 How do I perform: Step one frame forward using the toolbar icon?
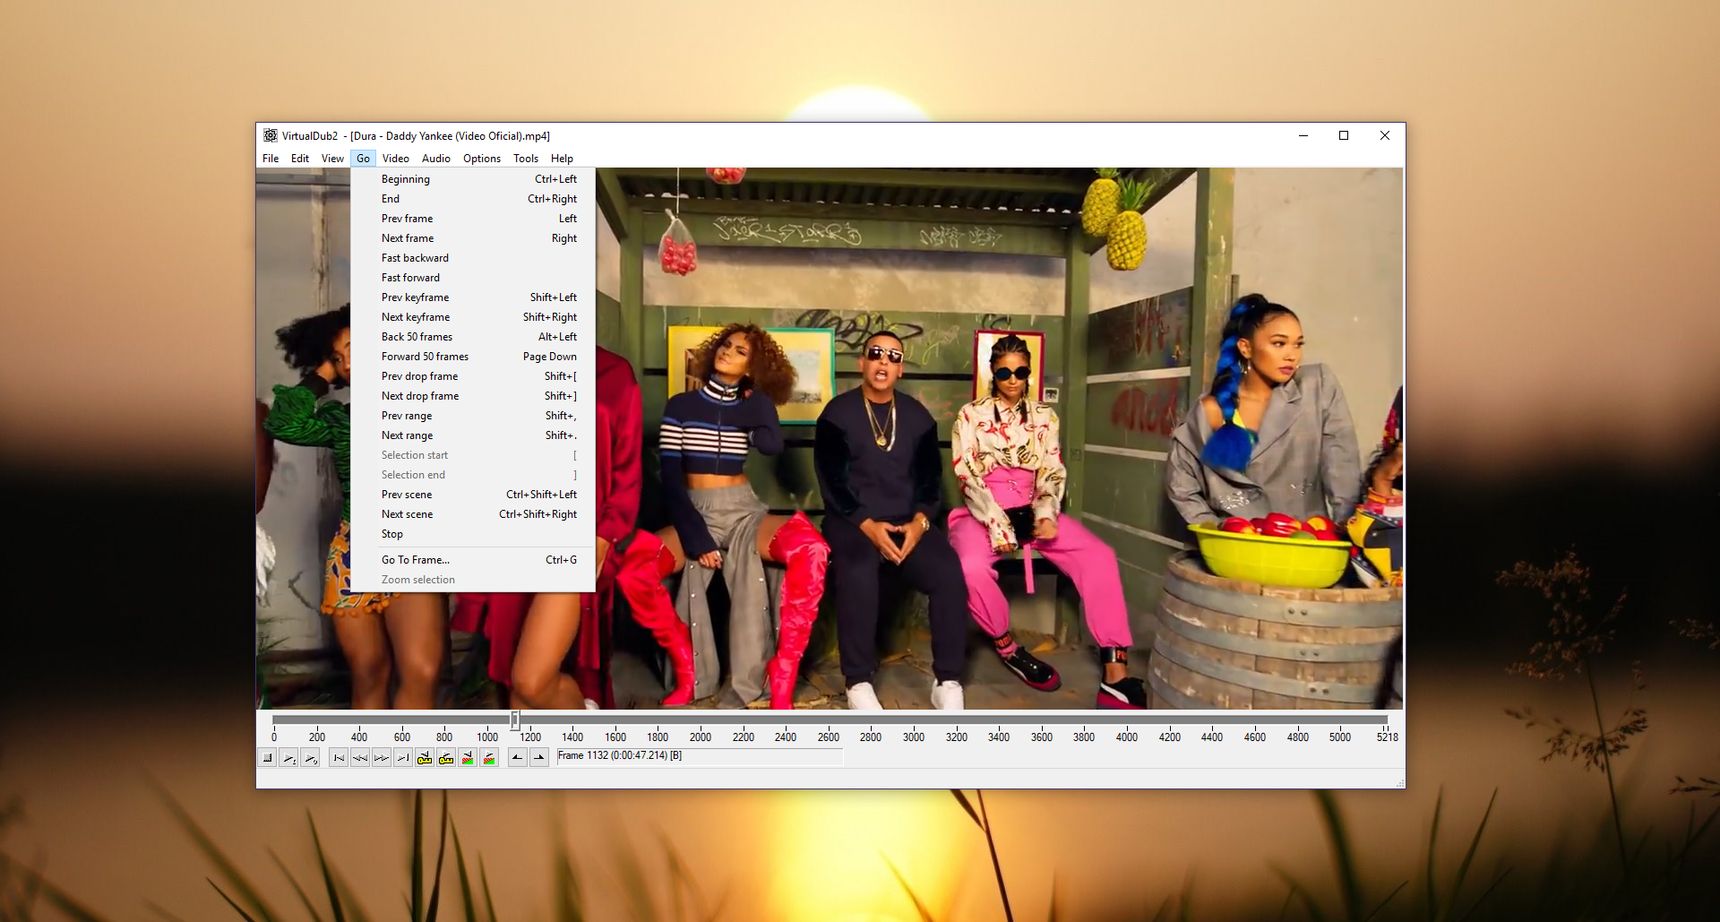tap(381, 758)
